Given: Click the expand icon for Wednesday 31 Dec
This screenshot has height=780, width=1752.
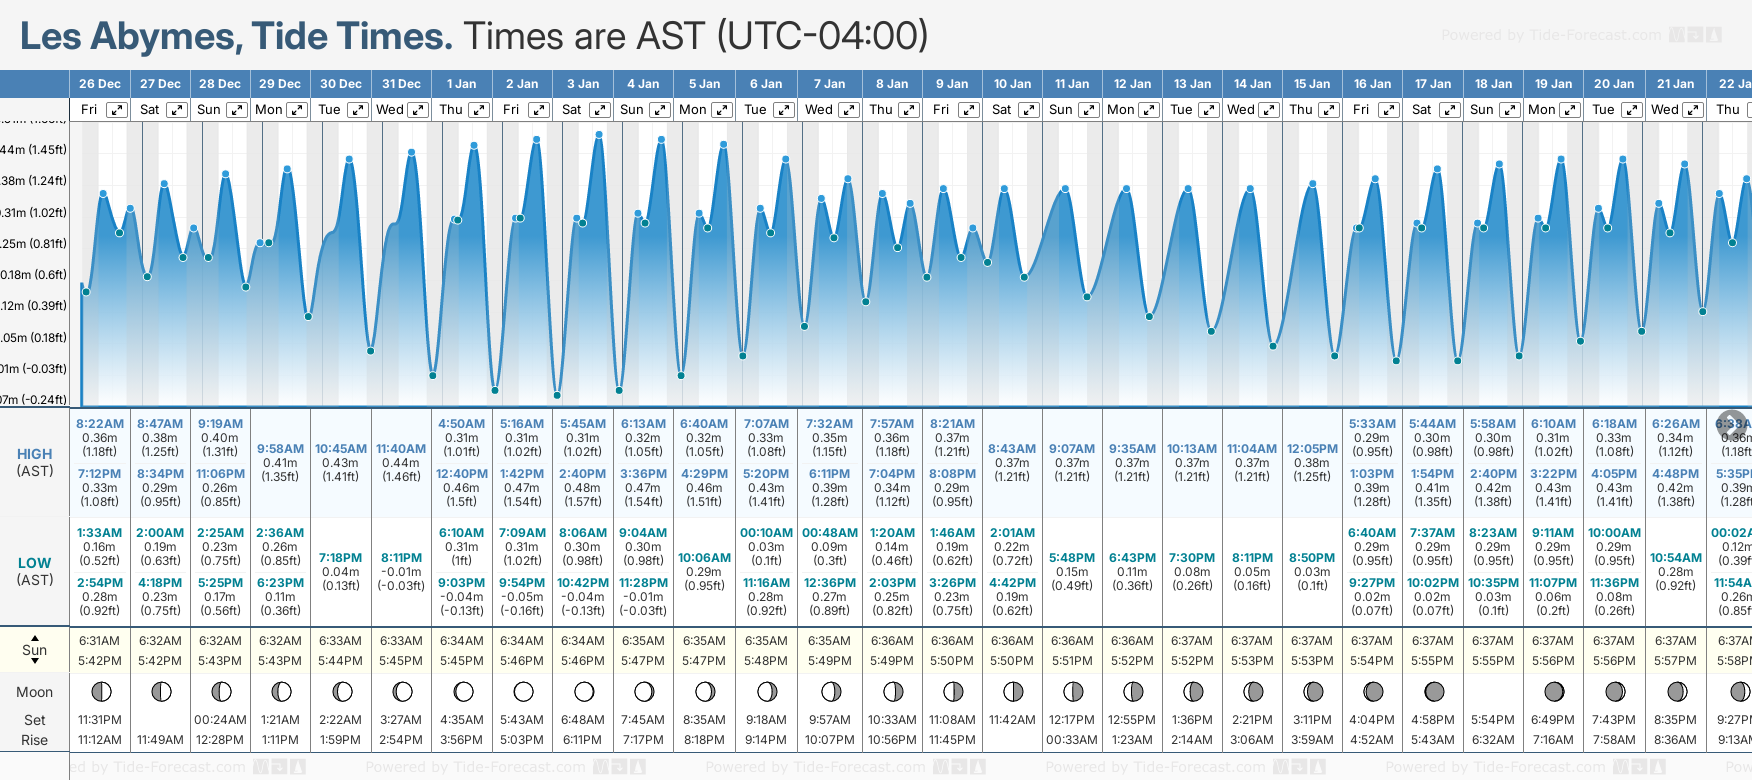Looking at the screenshot, I should [x=418, y=110].
